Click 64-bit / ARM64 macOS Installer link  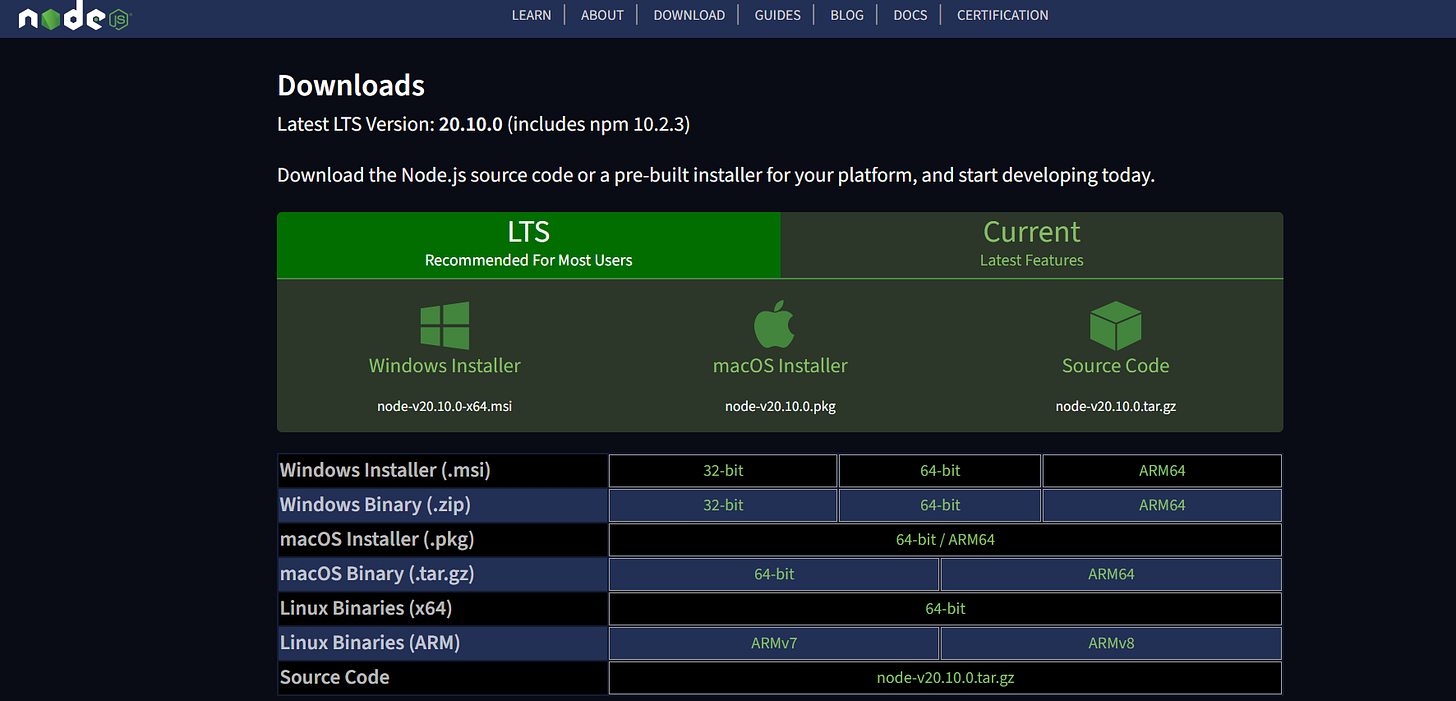click(x=945, y=540)
